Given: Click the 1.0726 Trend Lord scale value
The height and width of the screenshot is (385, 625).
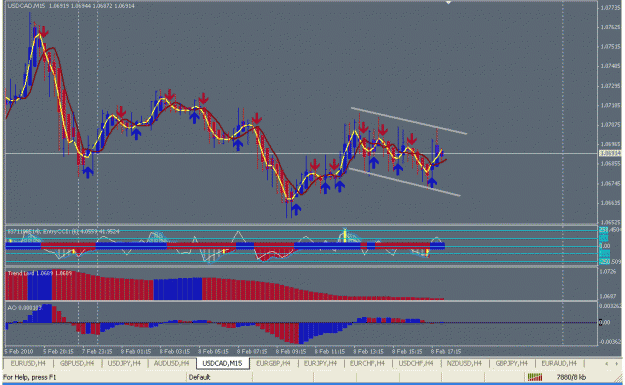Looking at the screenshot, I should point(608,272).
